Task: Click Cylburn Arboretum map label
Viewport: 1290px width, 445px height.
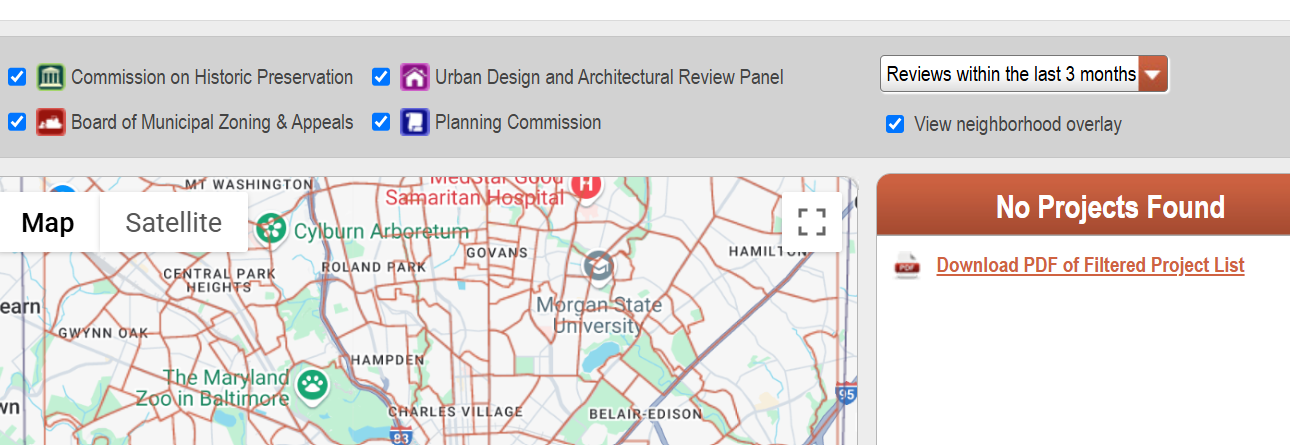Action: 381,232
